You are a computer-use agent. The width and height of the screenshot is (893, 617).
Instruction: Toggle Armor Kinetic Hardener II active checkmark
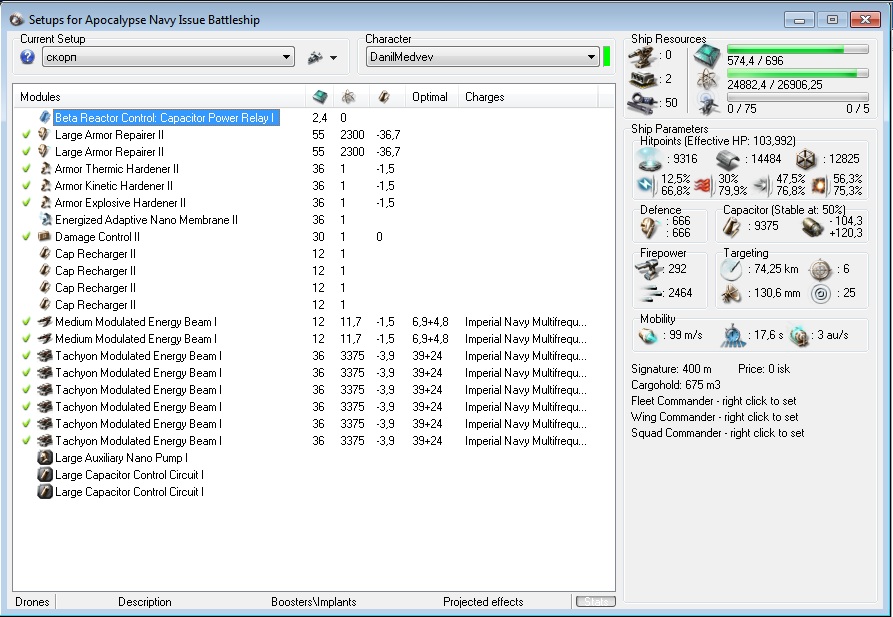click(26, 186)
